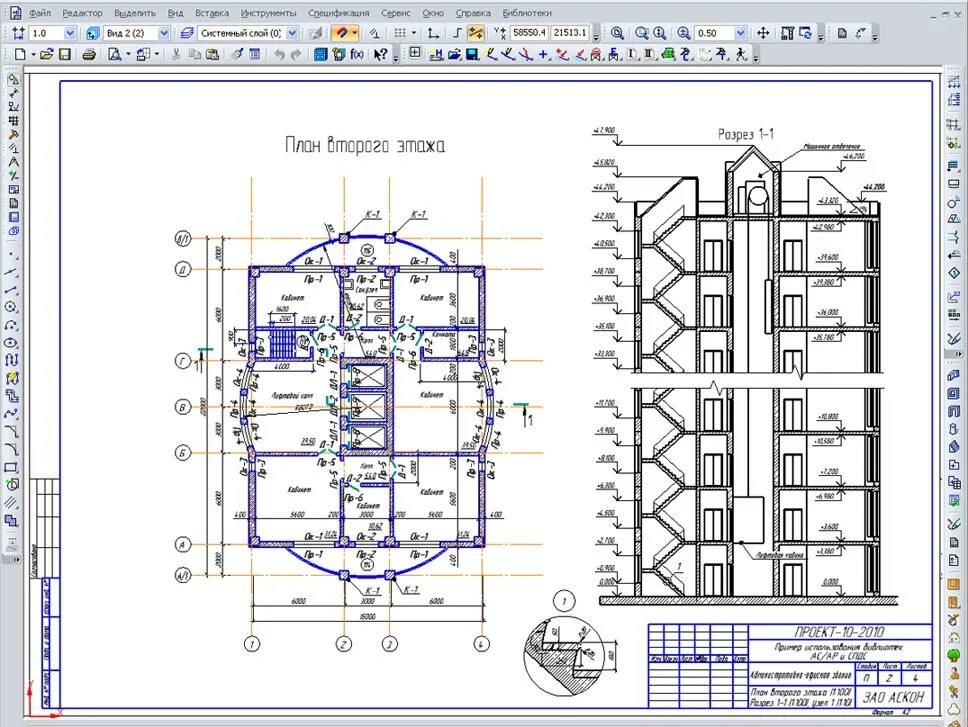968x727 pixels.
Task: Toggle the active snaps button beside ortho
Action: point(475,33)
